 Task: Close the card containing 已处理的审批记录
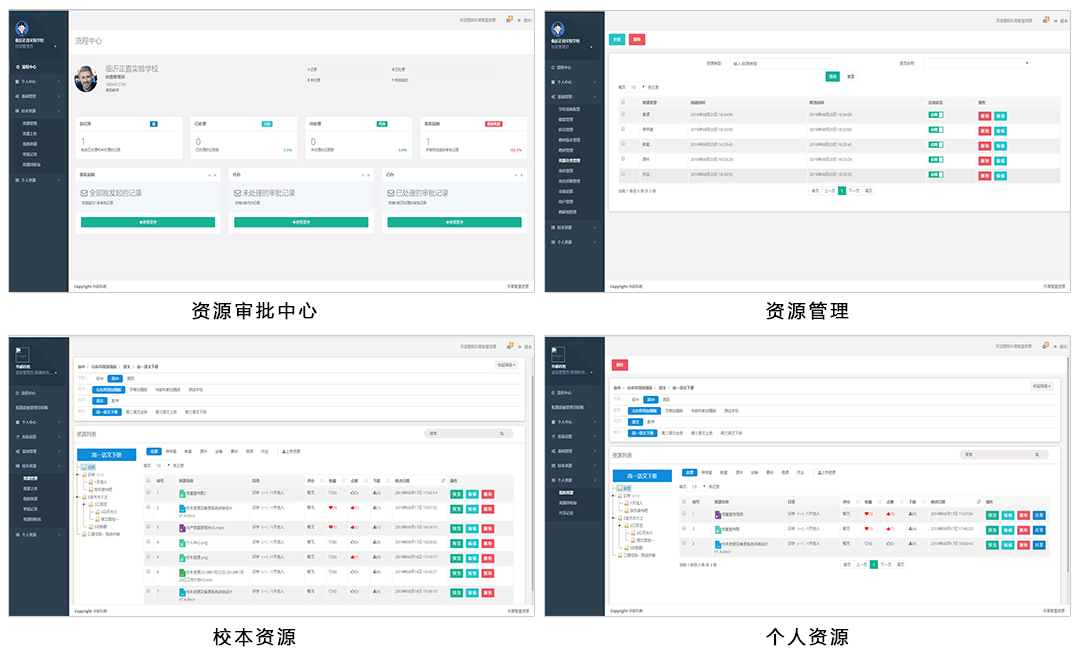(521, 175)
